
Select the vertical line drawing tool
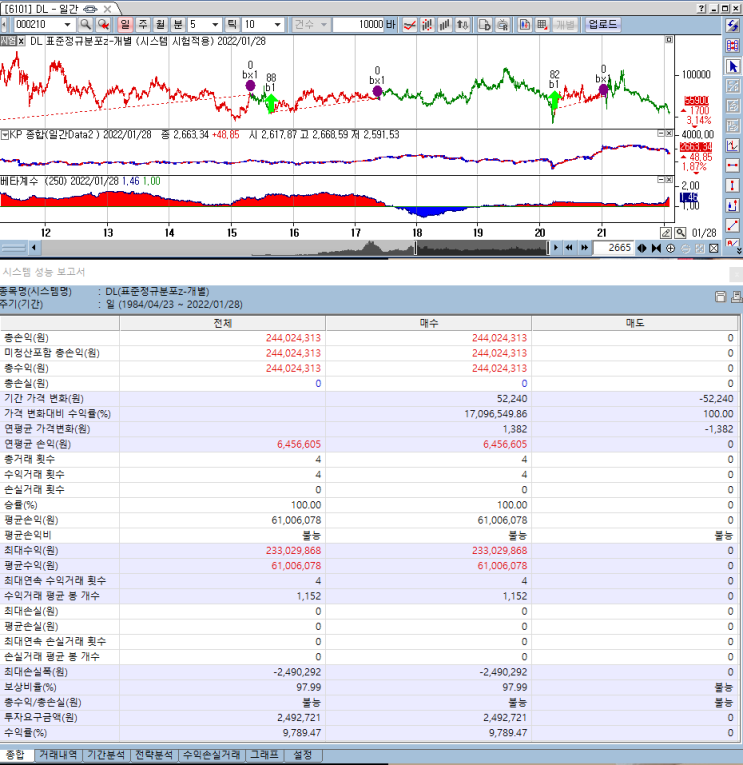pyautogui.click(x=732, y=185)
